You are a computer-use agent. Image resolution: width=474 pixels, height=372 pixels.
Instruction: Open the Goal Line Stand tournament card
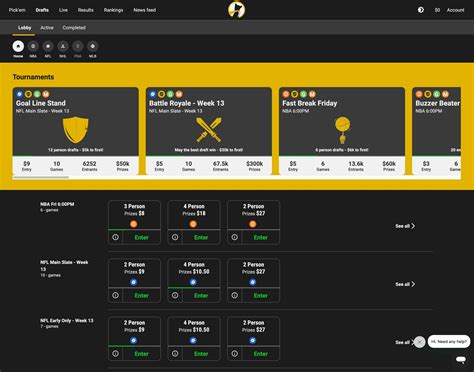pos(76,131)
